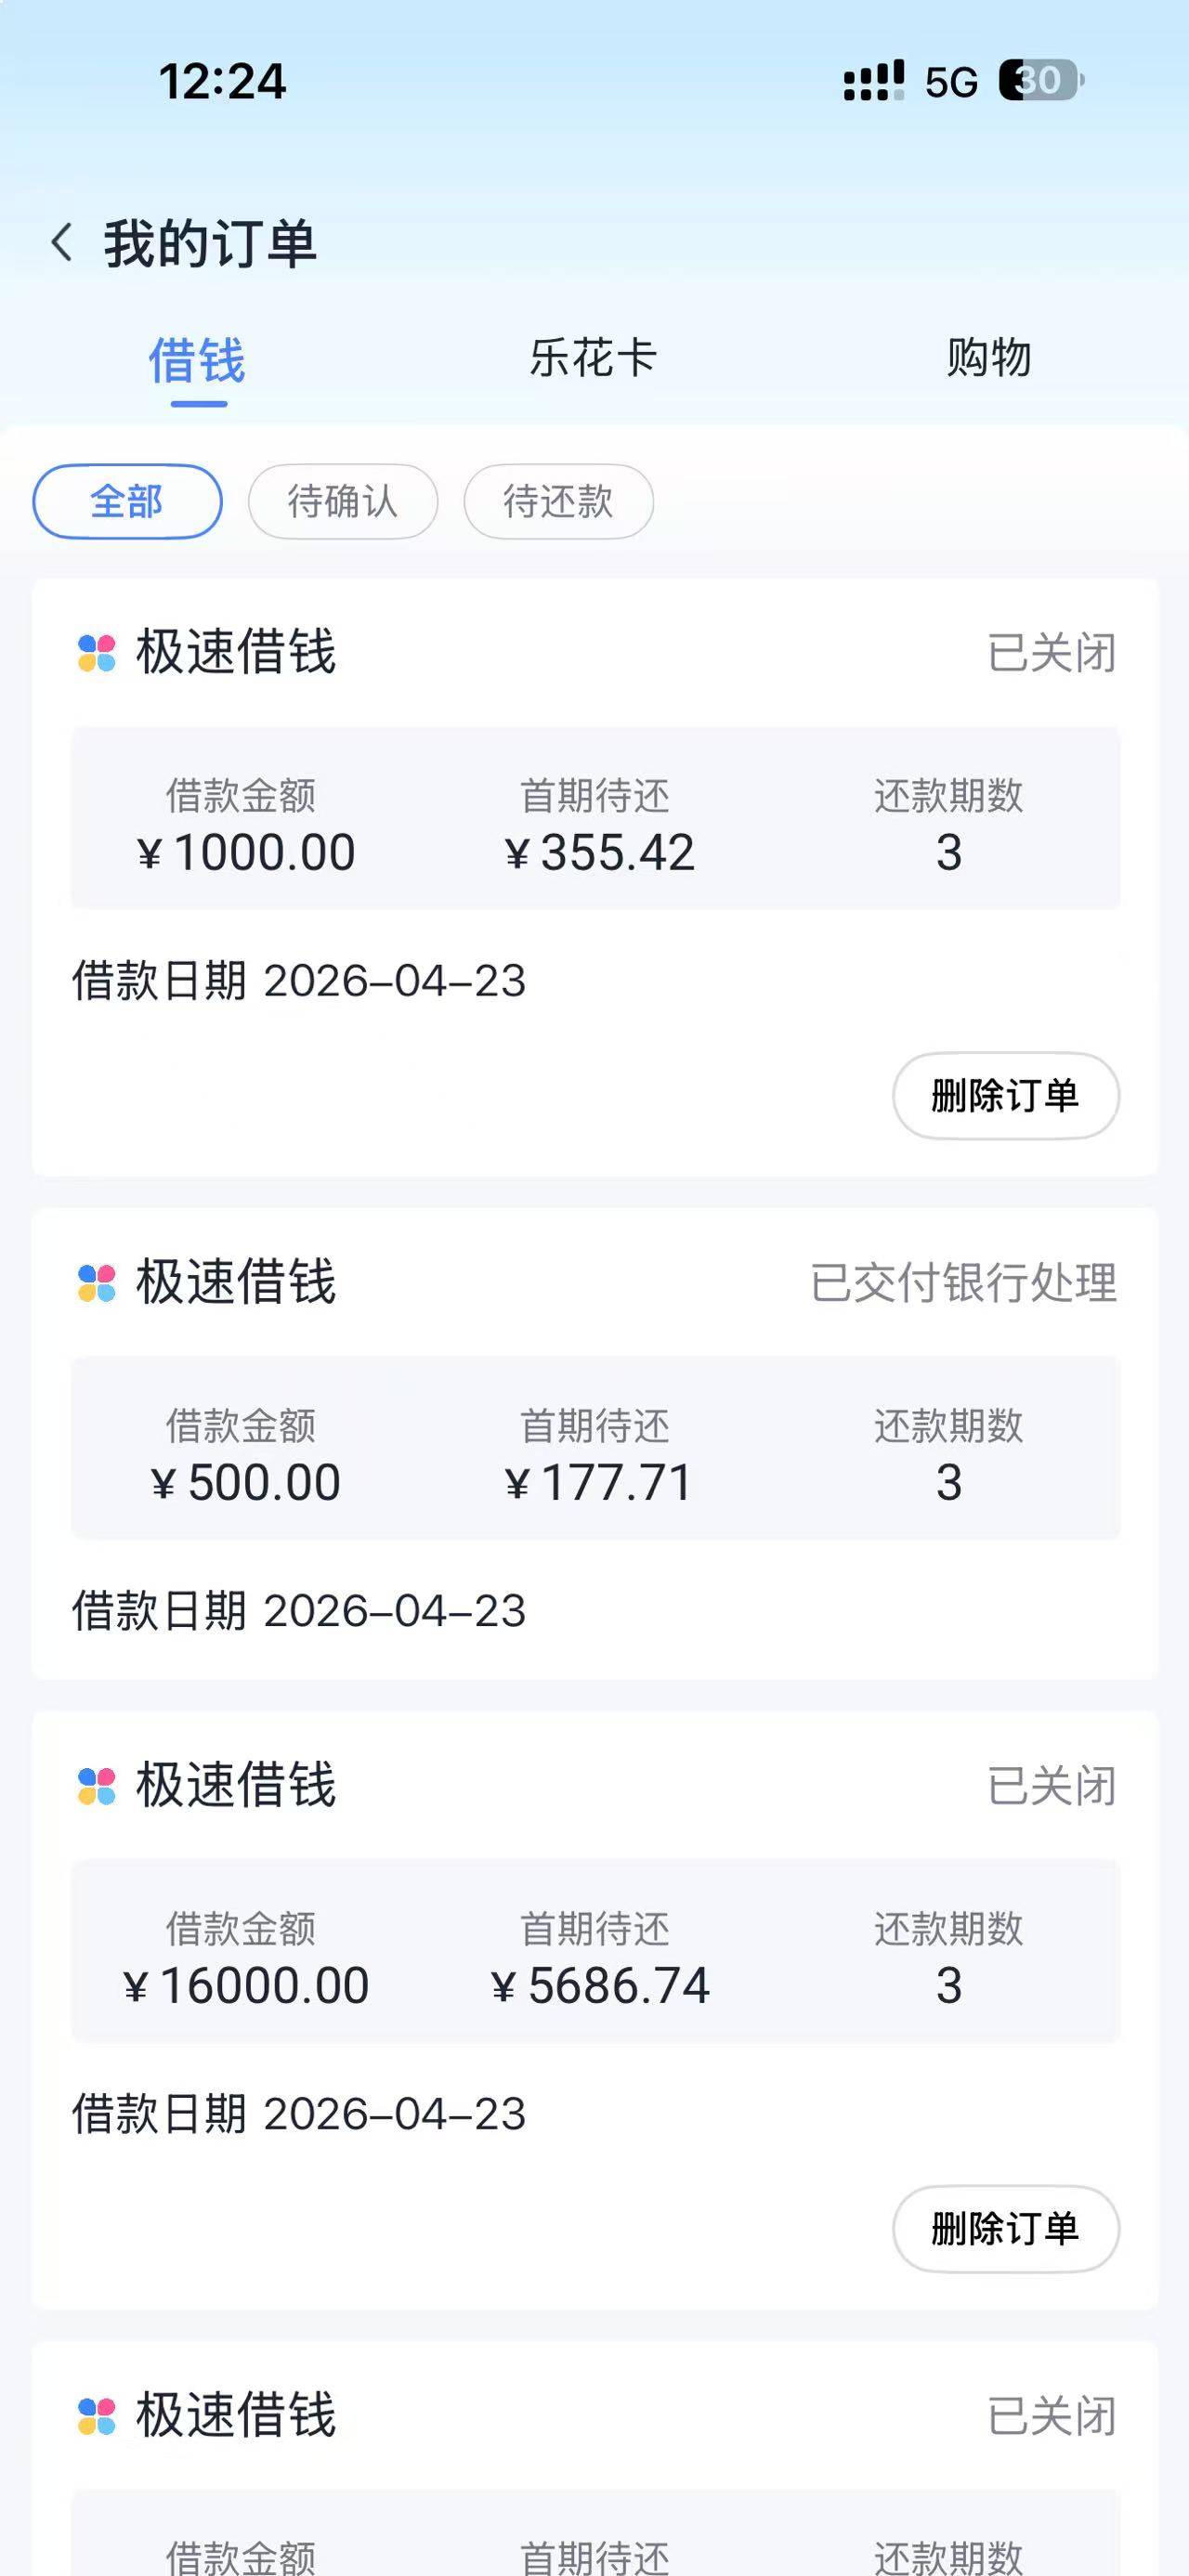Select the 全部 filter chip

[x=127, y=501]
